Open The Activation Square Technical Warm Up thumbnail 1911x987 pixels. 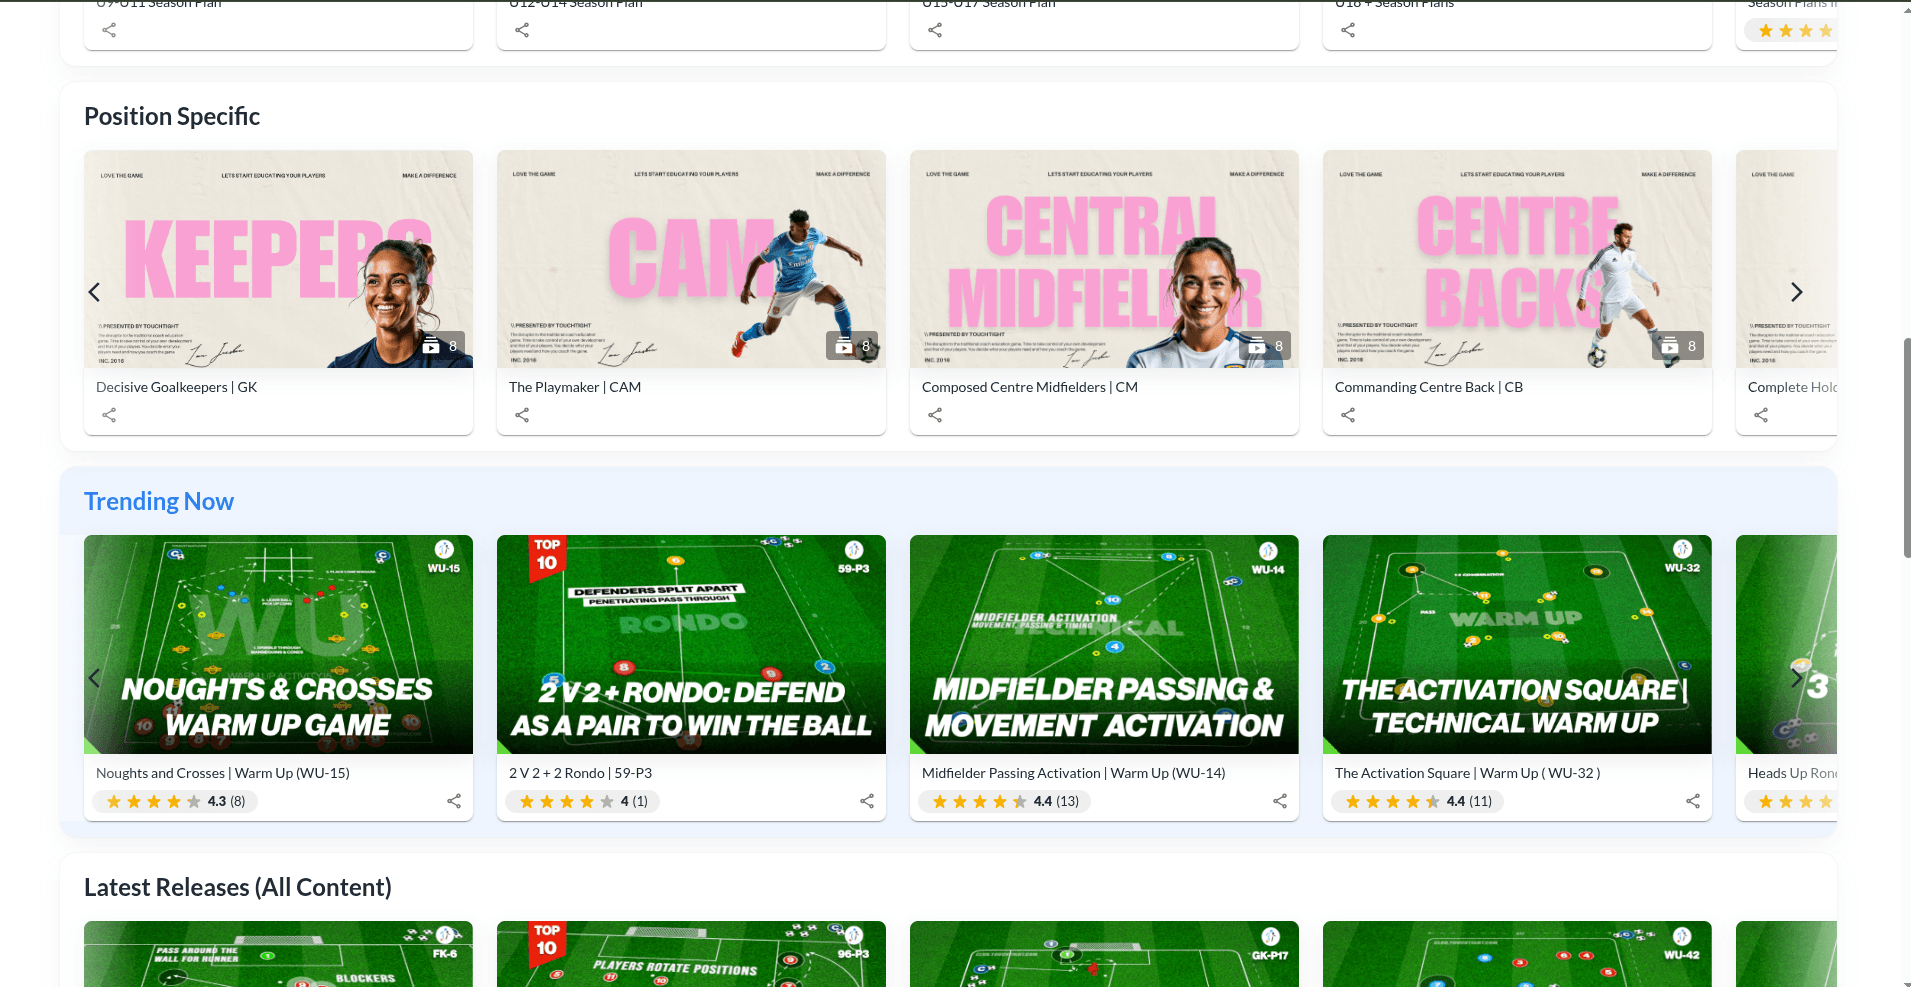click(1517, 644)
